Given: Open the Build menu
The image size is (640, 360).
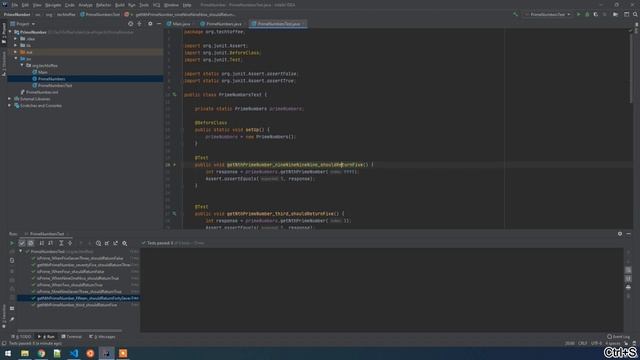Looking at the screenshot, I should [x=120, y=5].
